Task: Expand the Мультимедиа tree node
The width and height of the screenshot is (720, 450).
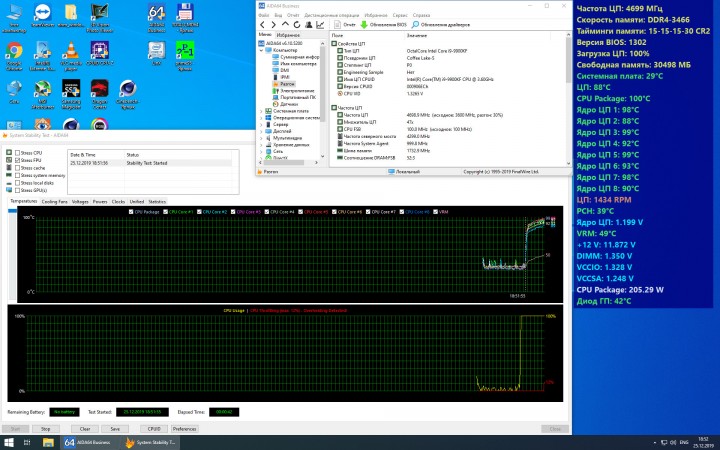Action: point(261,138)
